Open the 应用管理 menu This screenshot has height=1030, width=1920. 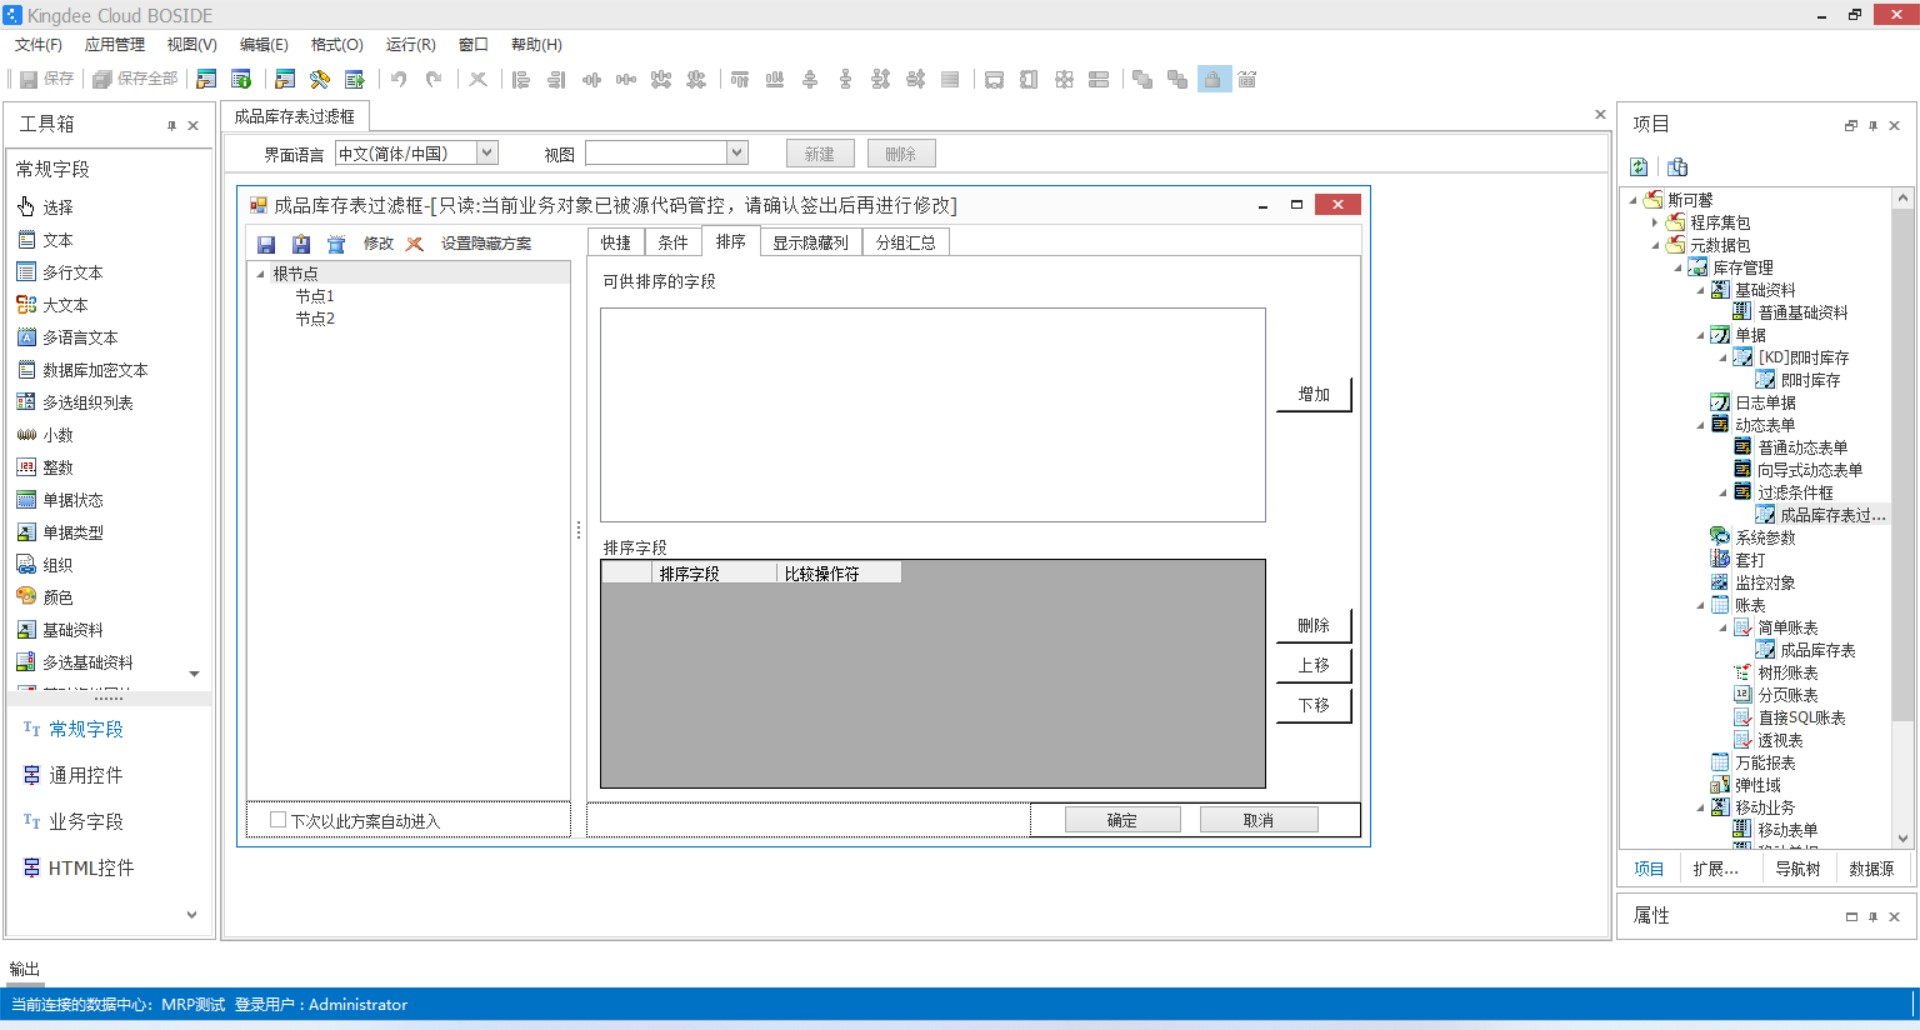pos(115,44)
